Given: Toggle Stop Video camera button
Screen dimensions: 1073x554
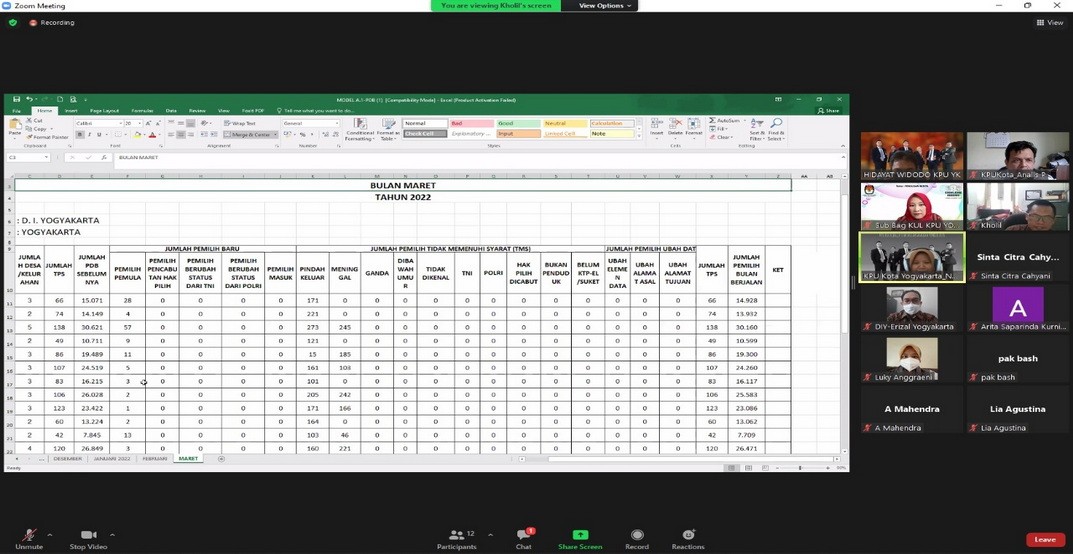Looking at the screenshot, I should [x=90, y=536].
